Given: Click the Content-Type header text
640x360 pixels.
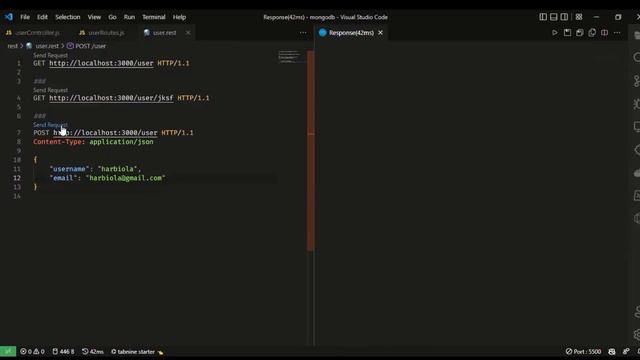Looking at the screenshot, I should (x=59, y=142).
